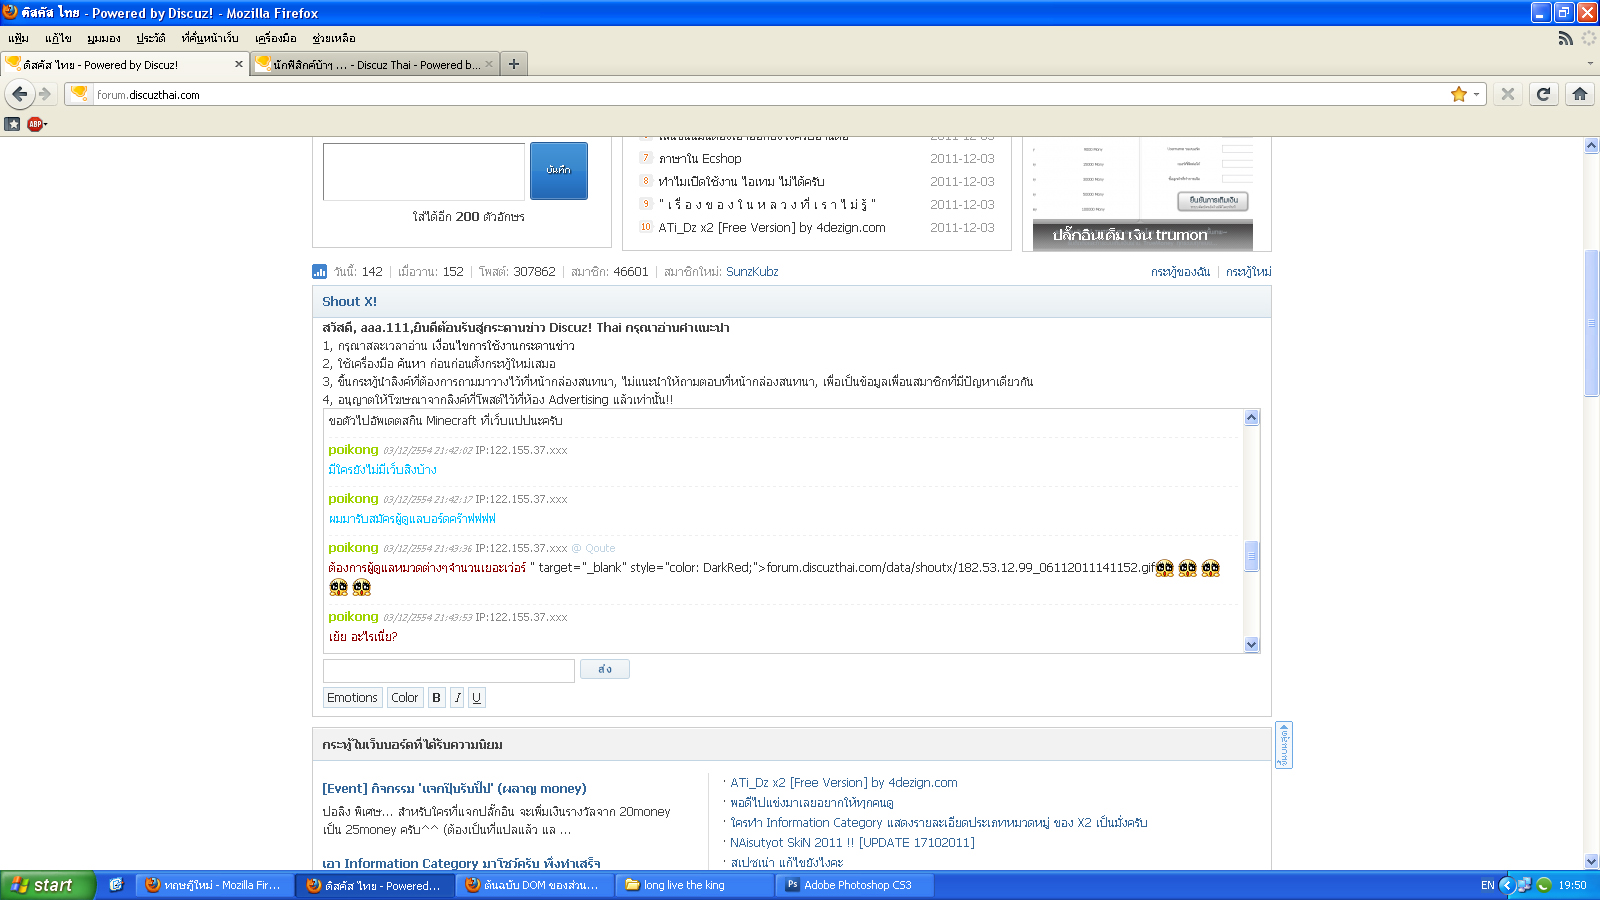The width and height of the screenshot is (1600, 900).
Task: Toggle bold B in Shout box
Action: click(436, 698)
